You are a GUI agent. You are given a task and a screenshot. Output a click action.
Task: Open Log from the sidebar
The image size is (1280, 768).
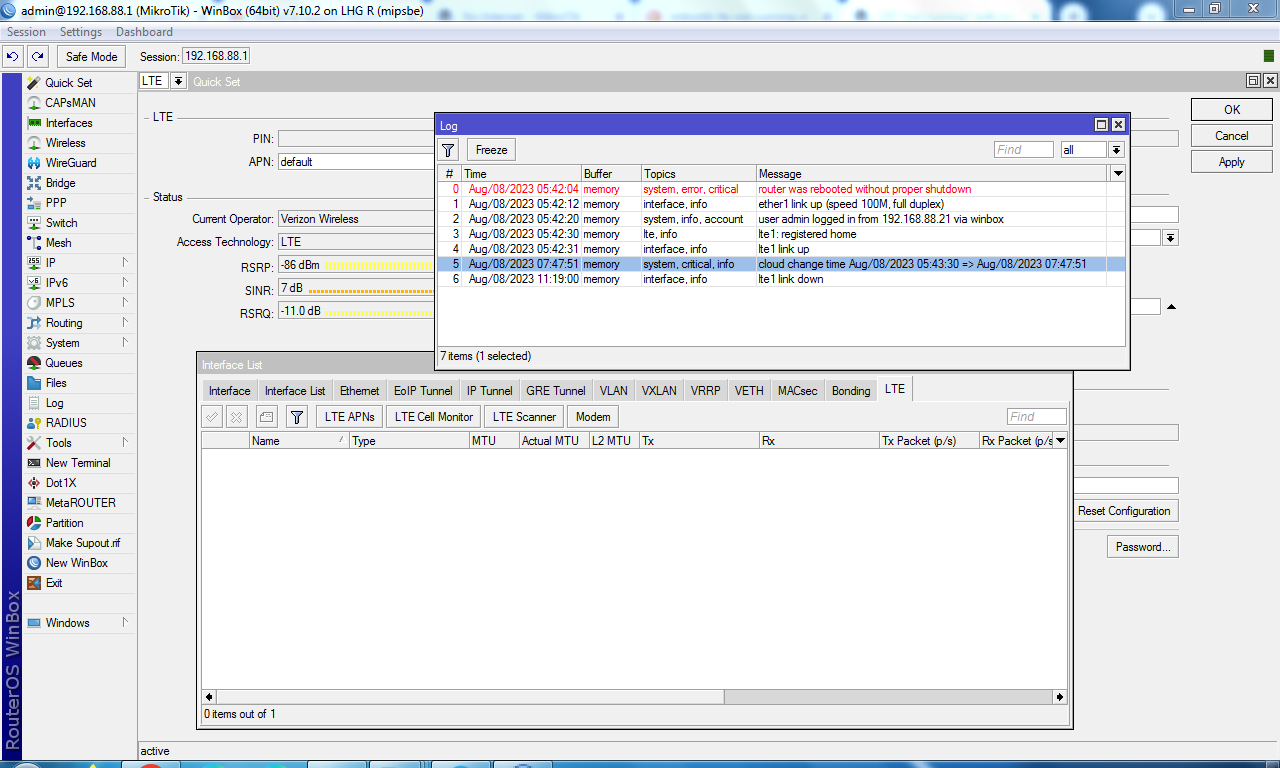click(x=54, y=403)
